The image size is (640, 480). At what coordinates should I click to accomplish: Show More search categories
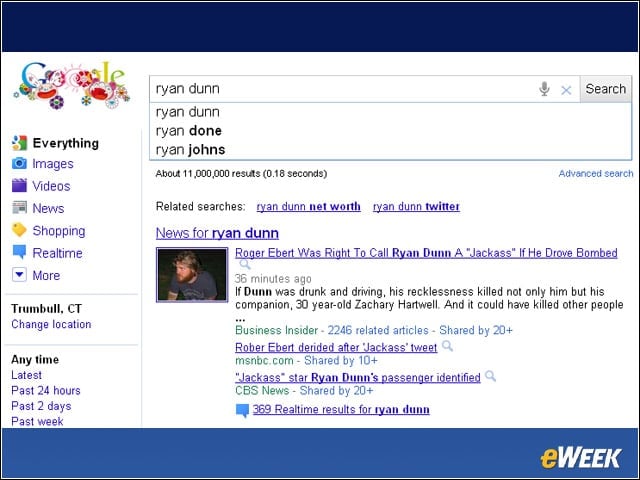(x=46, y=276)
